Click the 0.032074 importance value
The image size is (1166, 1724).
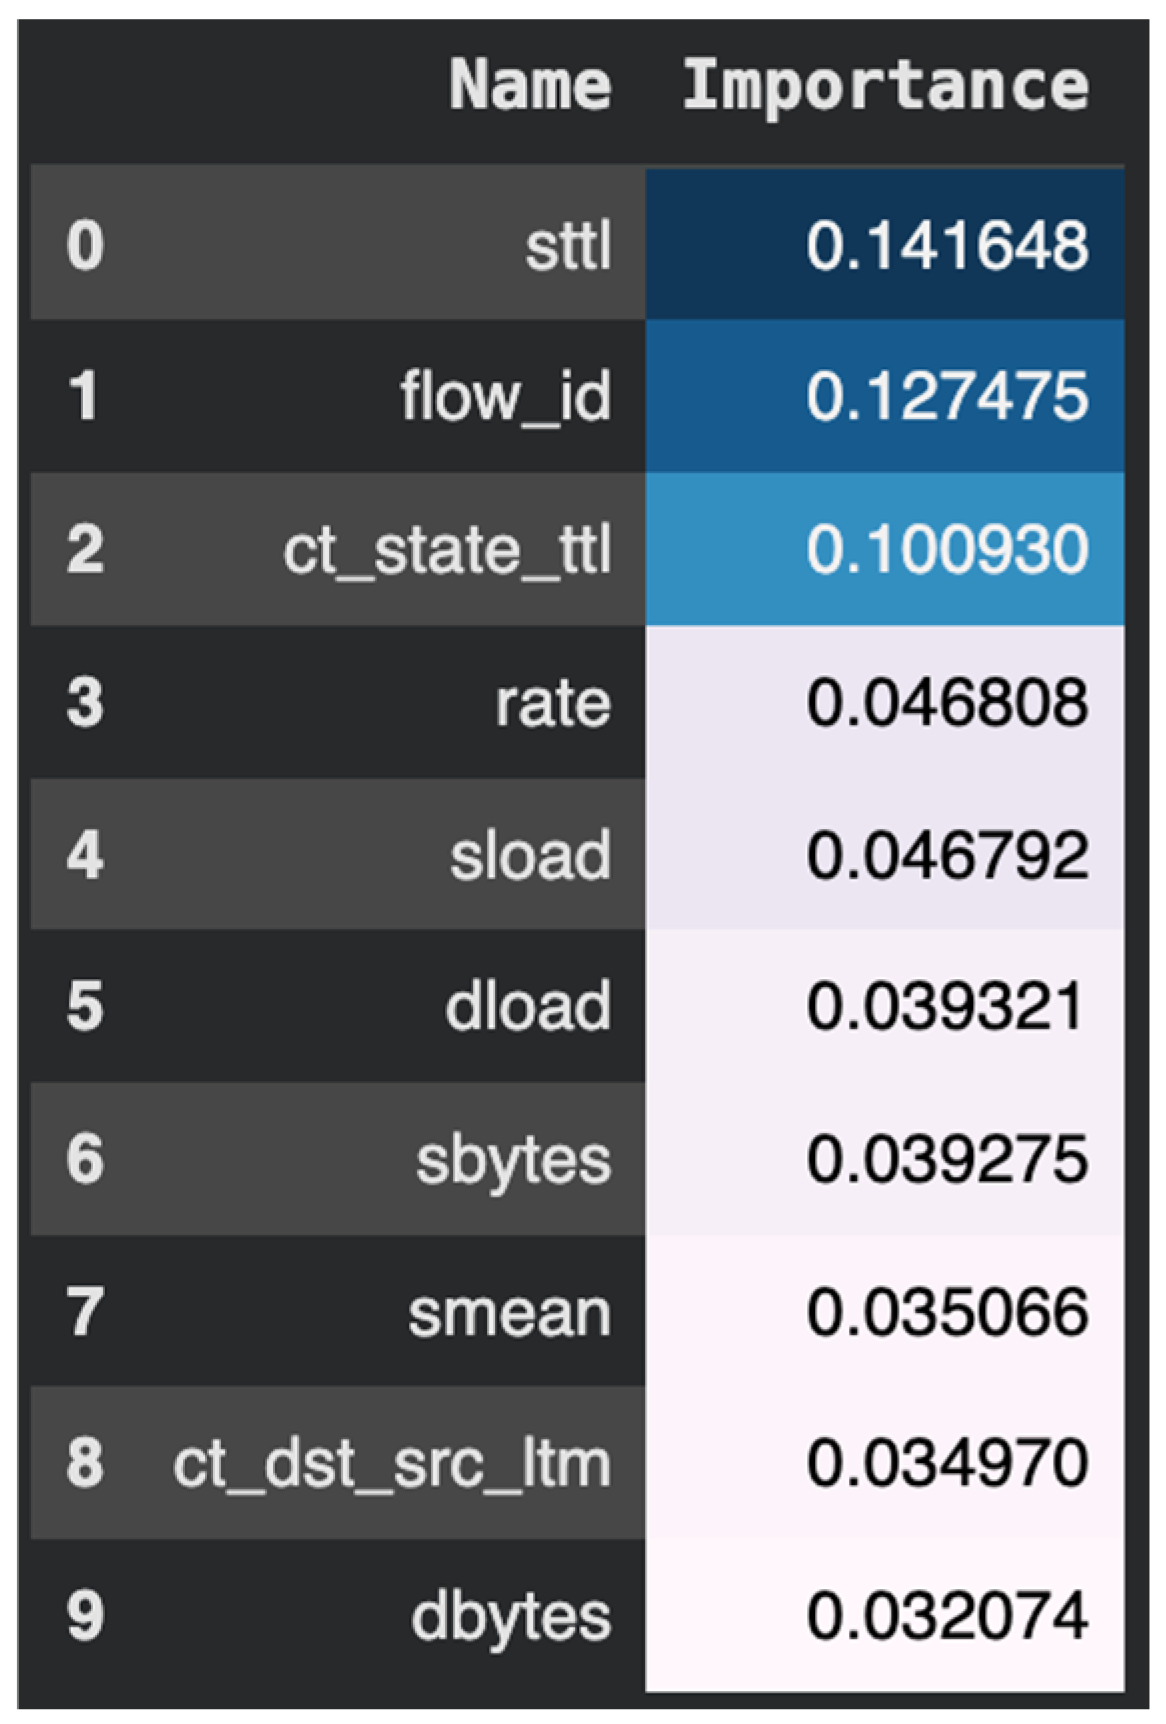point(946,1617)
